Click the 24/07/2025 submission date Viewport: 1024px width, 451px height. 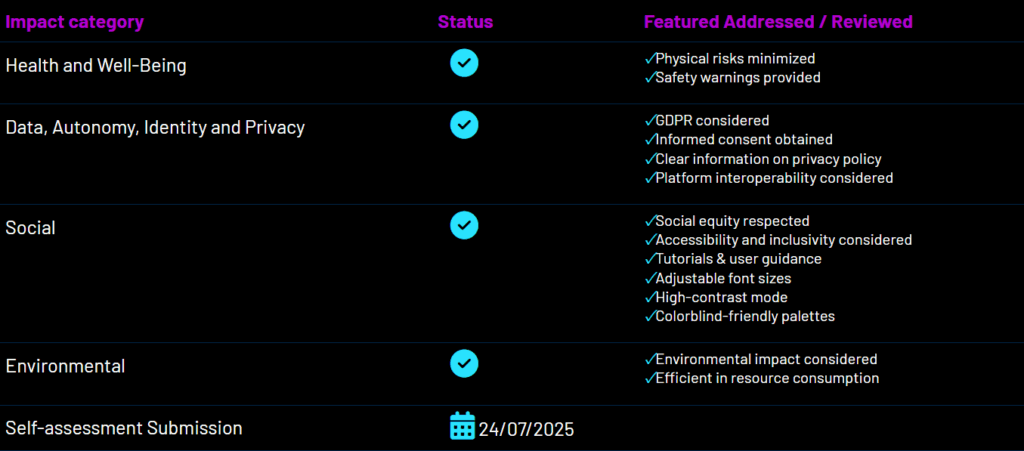(x=526, y=429)
